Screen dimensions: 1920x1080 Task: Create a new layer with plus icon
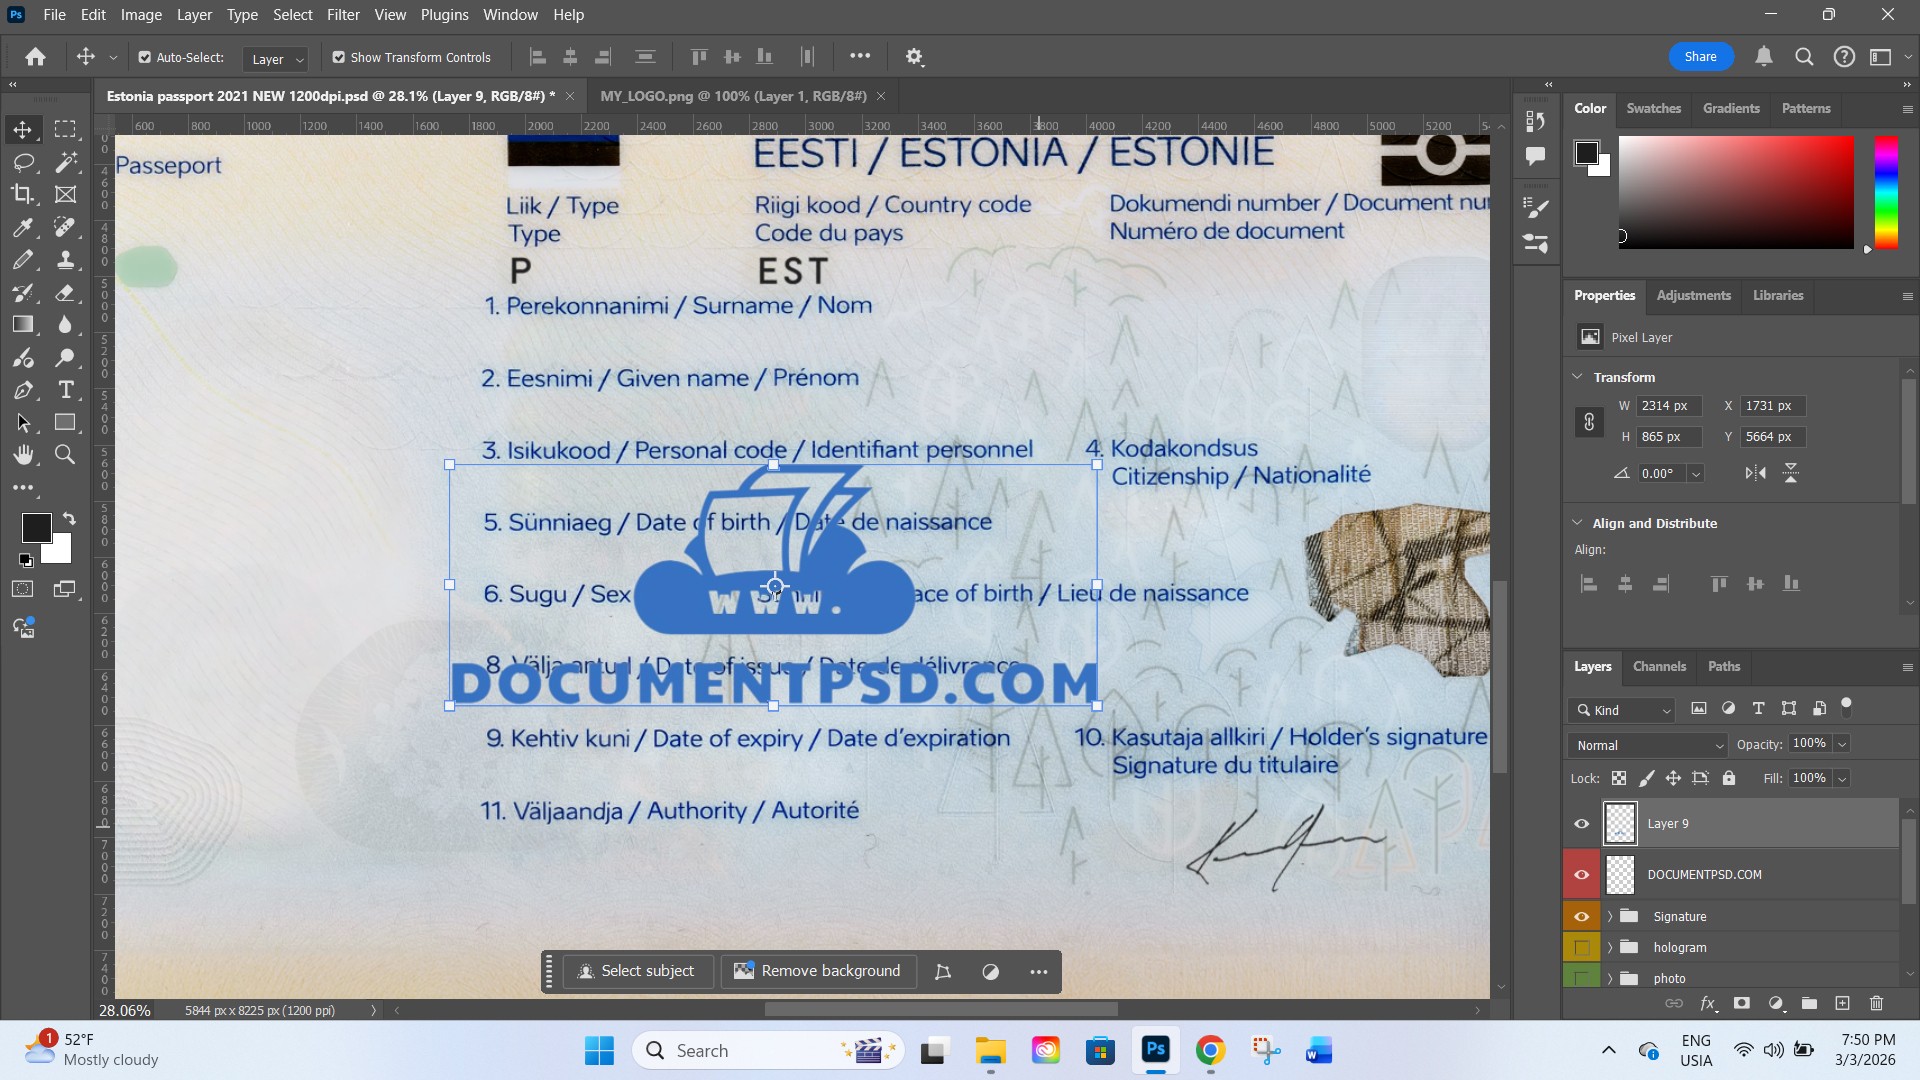coord(1842,1003)
